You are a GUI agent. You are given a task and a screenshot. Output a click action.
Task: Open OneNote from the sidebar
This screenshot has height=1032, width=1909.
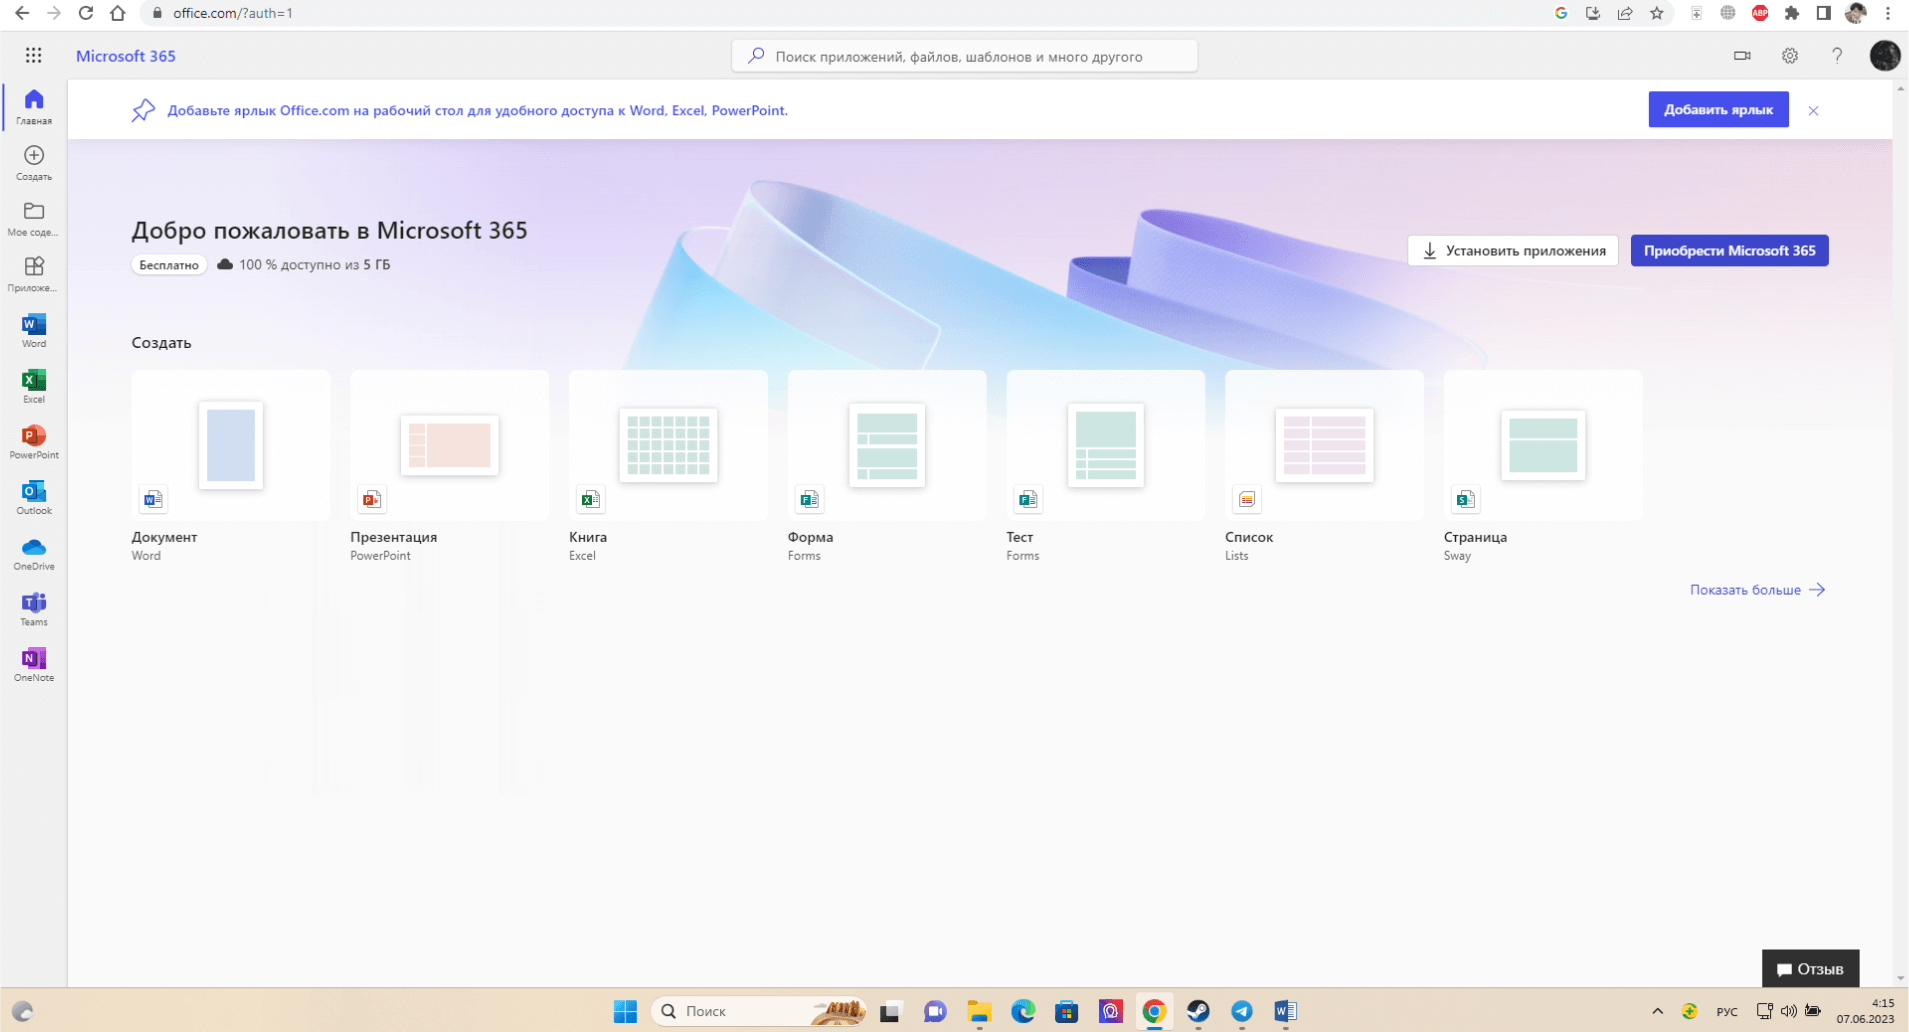34,664
